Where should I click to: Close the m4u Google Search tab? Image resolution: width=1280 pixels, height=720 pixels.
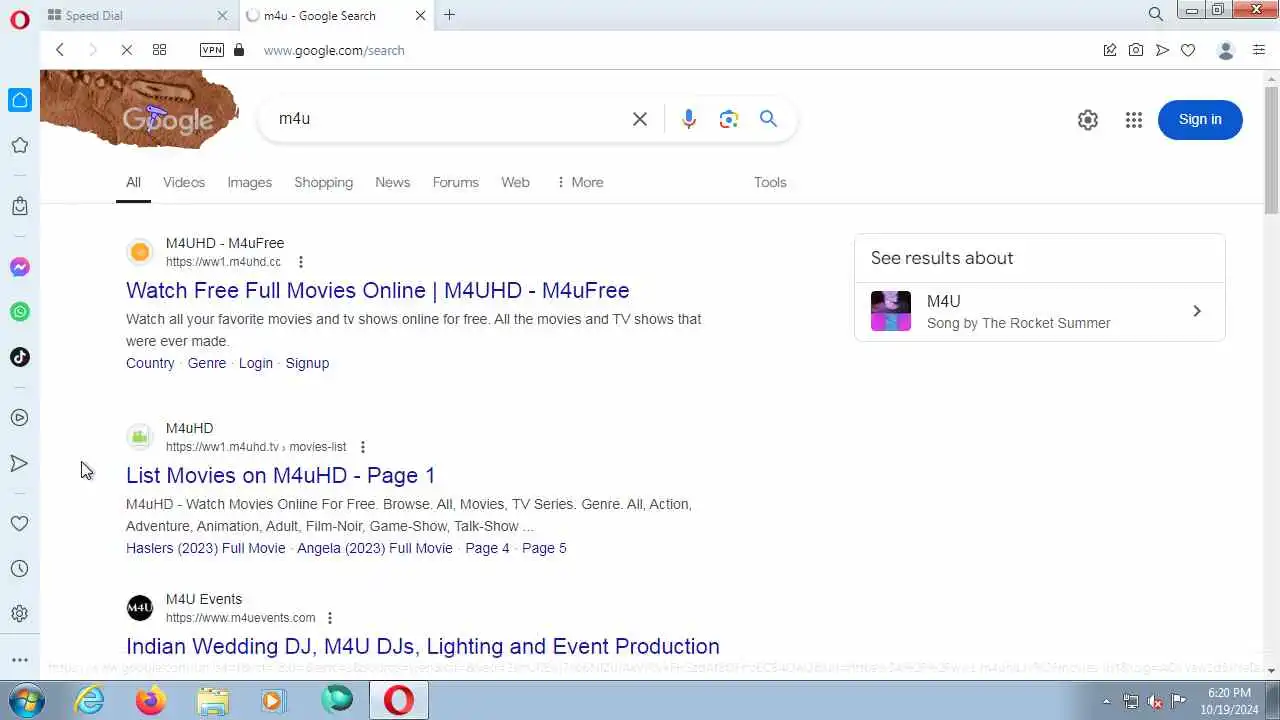(x=420, y=15)
